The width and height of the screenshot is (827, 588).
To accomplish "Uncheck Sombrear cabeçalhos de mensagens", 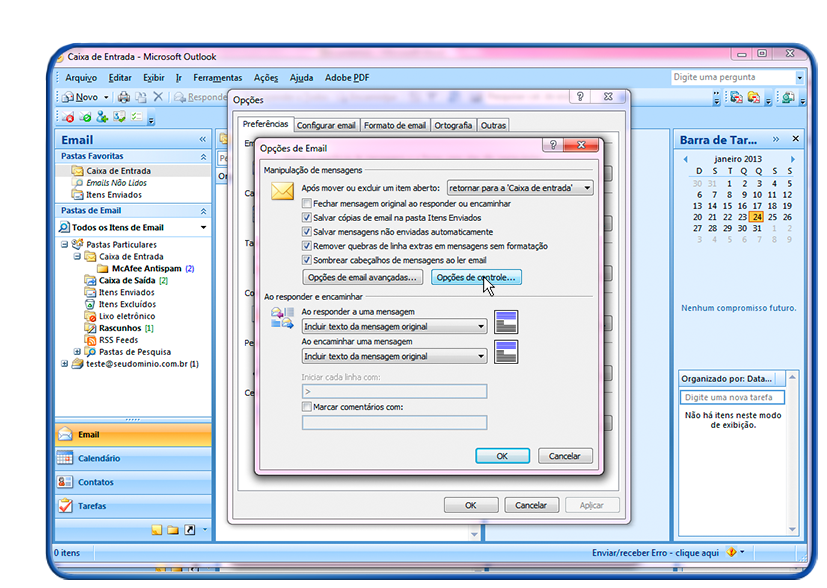I will click(x=306, y=260).
